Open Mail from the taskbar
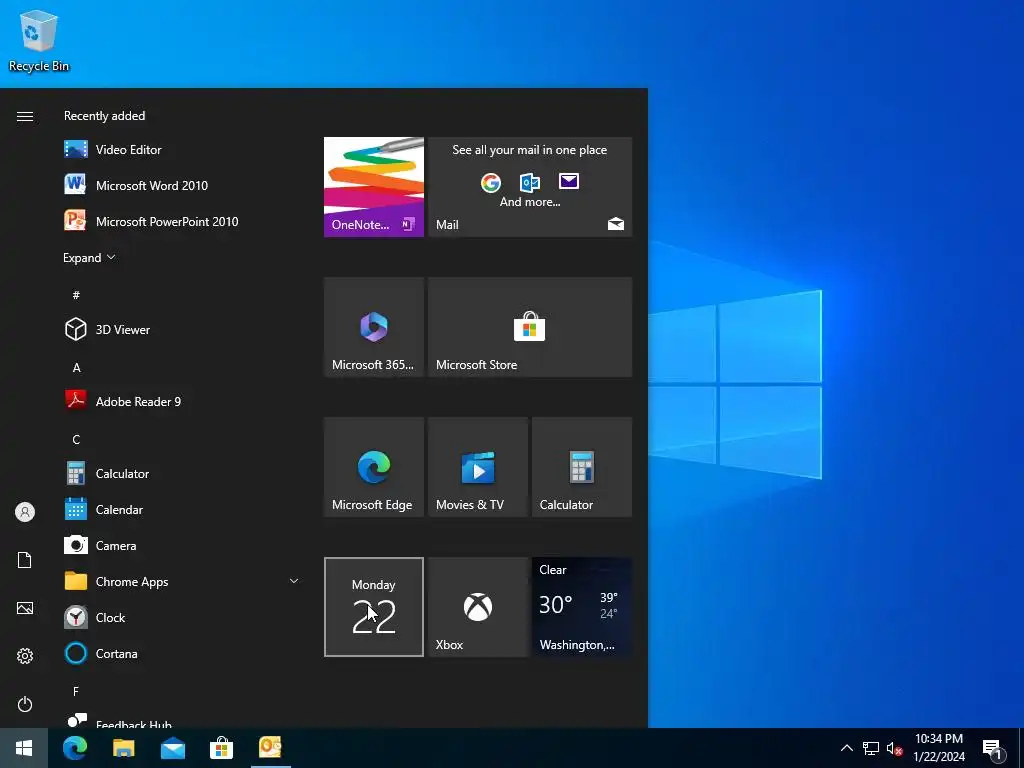This screenshot has width=1024, height=768. pyautogui.click(x=172, y=748)
